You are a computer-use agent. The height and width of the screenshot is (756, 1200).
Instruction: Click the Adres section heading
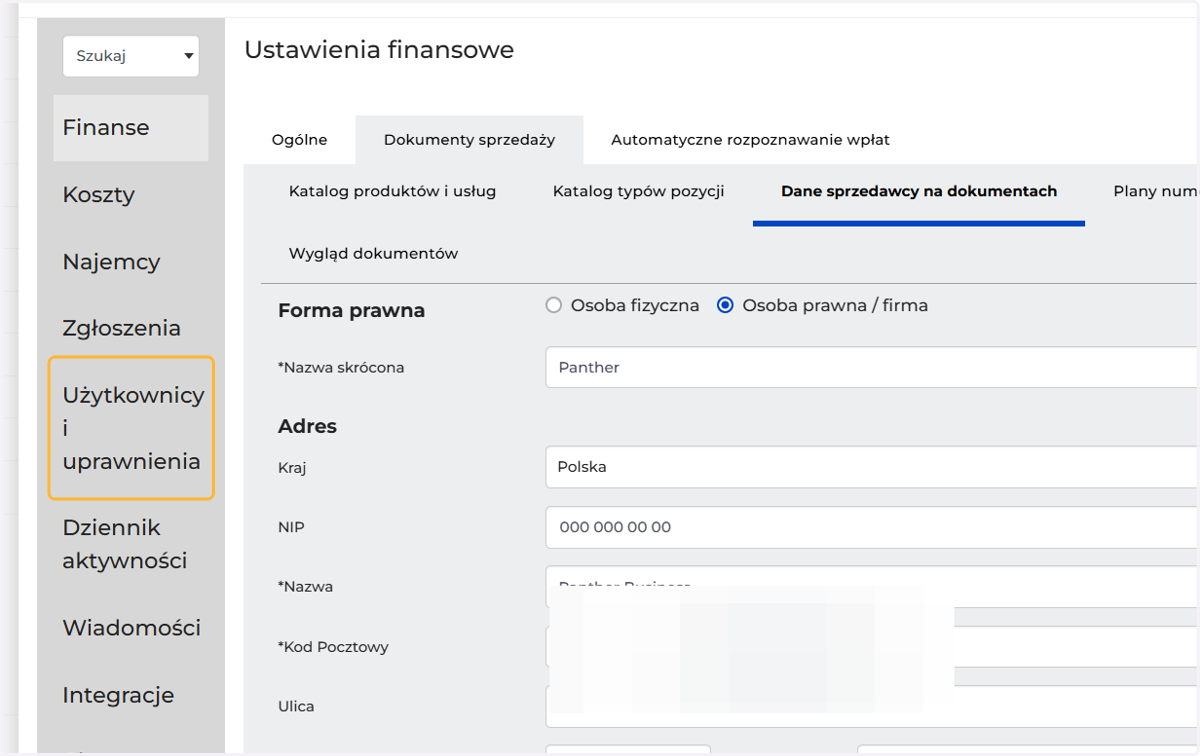[307, 426]
